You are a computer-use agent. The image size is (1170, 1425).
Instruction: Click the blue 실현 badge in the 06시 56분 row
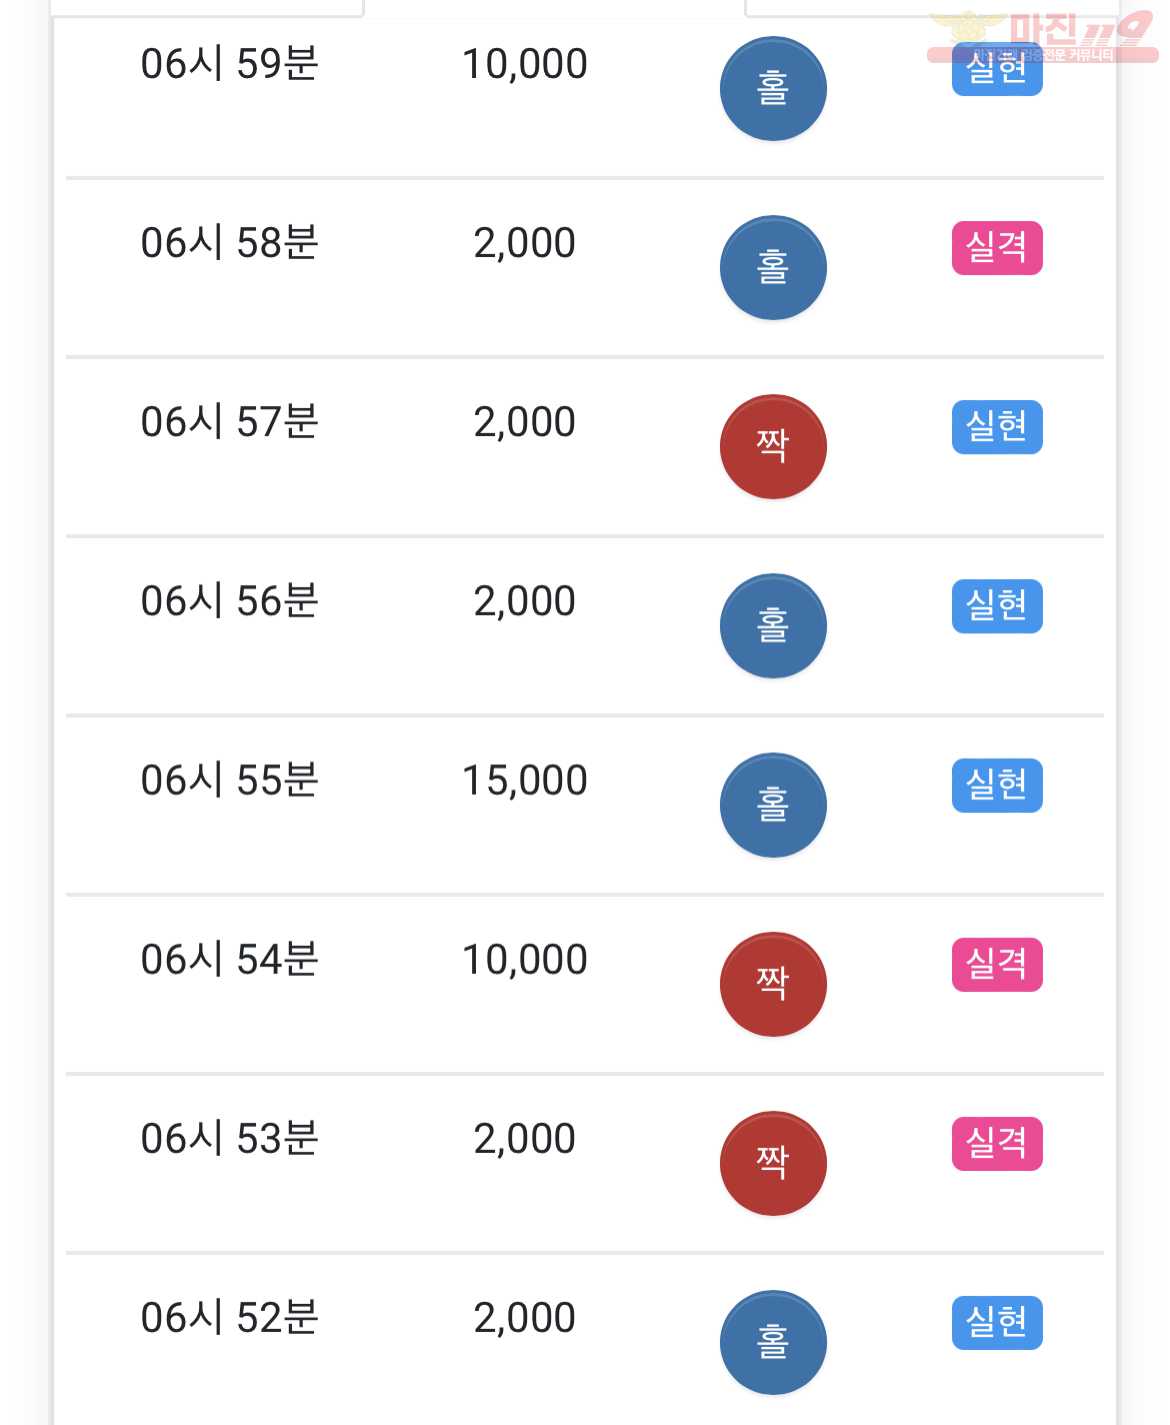[x=997, y=606]
